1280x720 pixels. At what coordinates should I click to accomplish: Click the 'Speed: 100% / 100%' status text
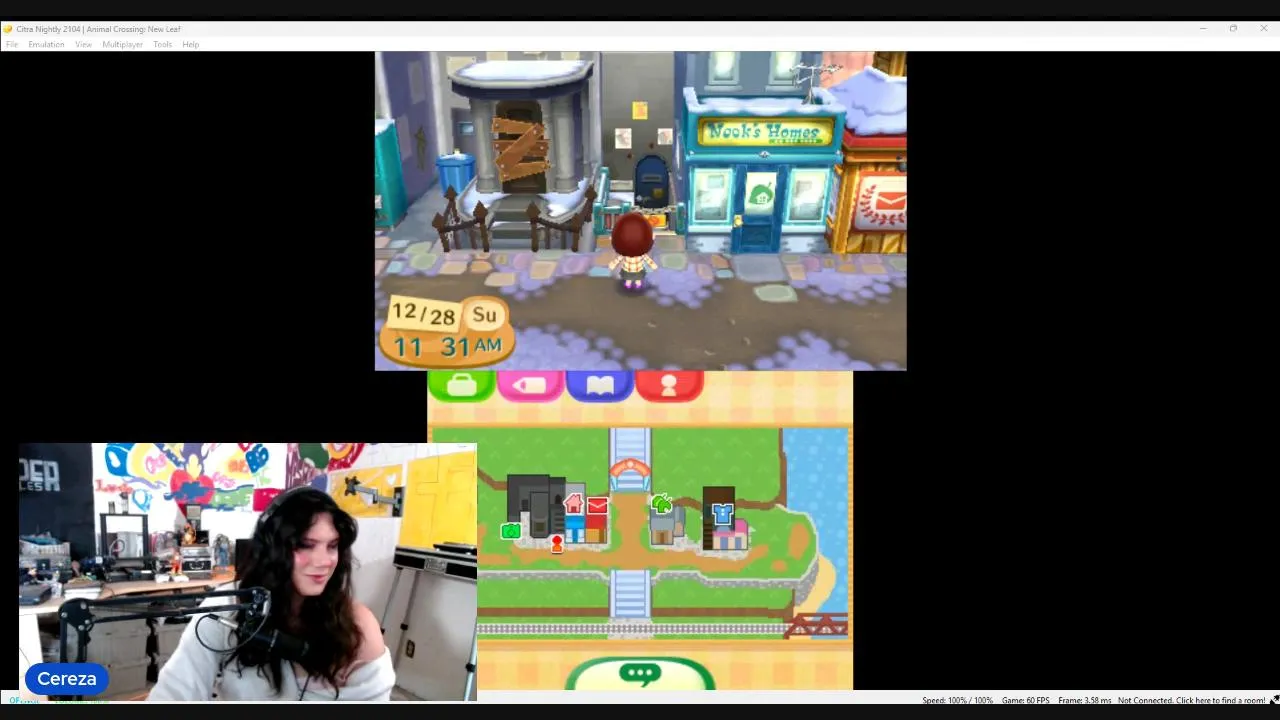click(957, 700)
